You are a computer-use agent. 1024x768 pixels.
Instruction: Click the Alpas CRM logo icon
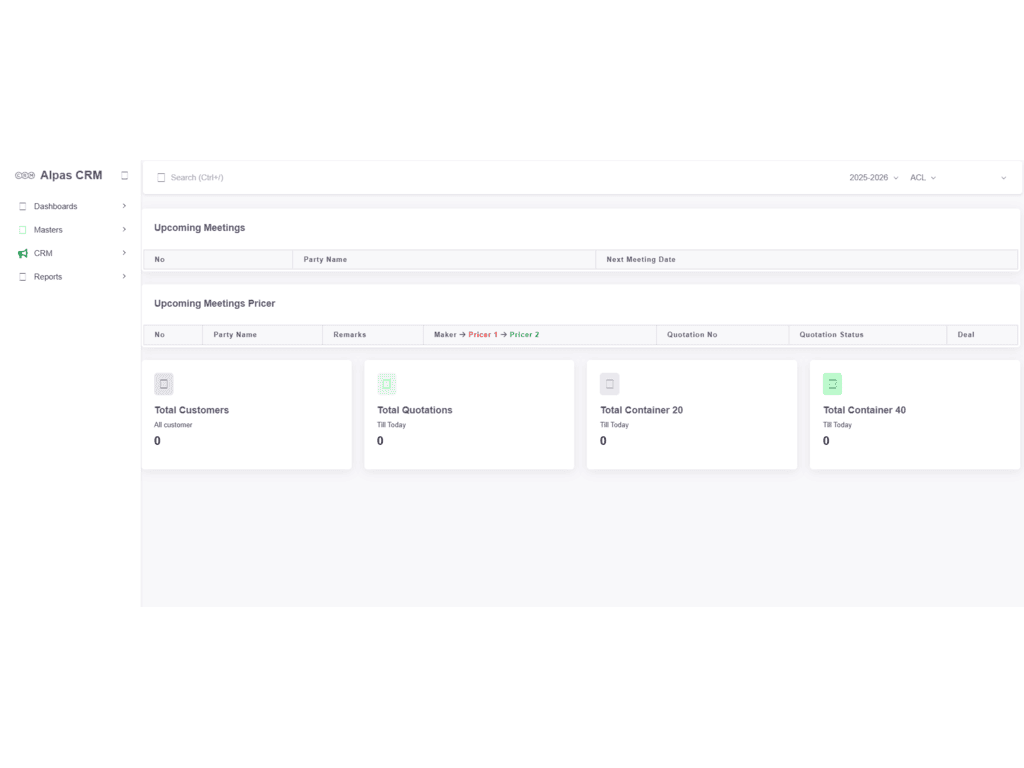click(x=25, y=176)
